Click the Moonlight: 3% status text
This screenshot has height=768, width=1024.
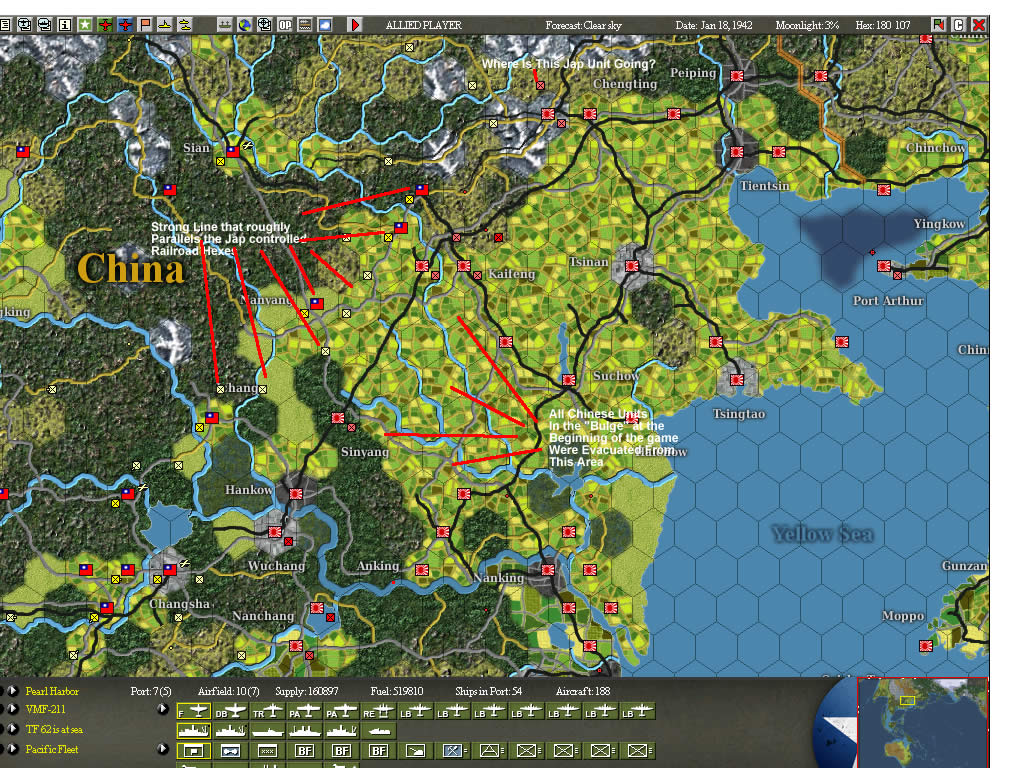[x=807, y=25]
